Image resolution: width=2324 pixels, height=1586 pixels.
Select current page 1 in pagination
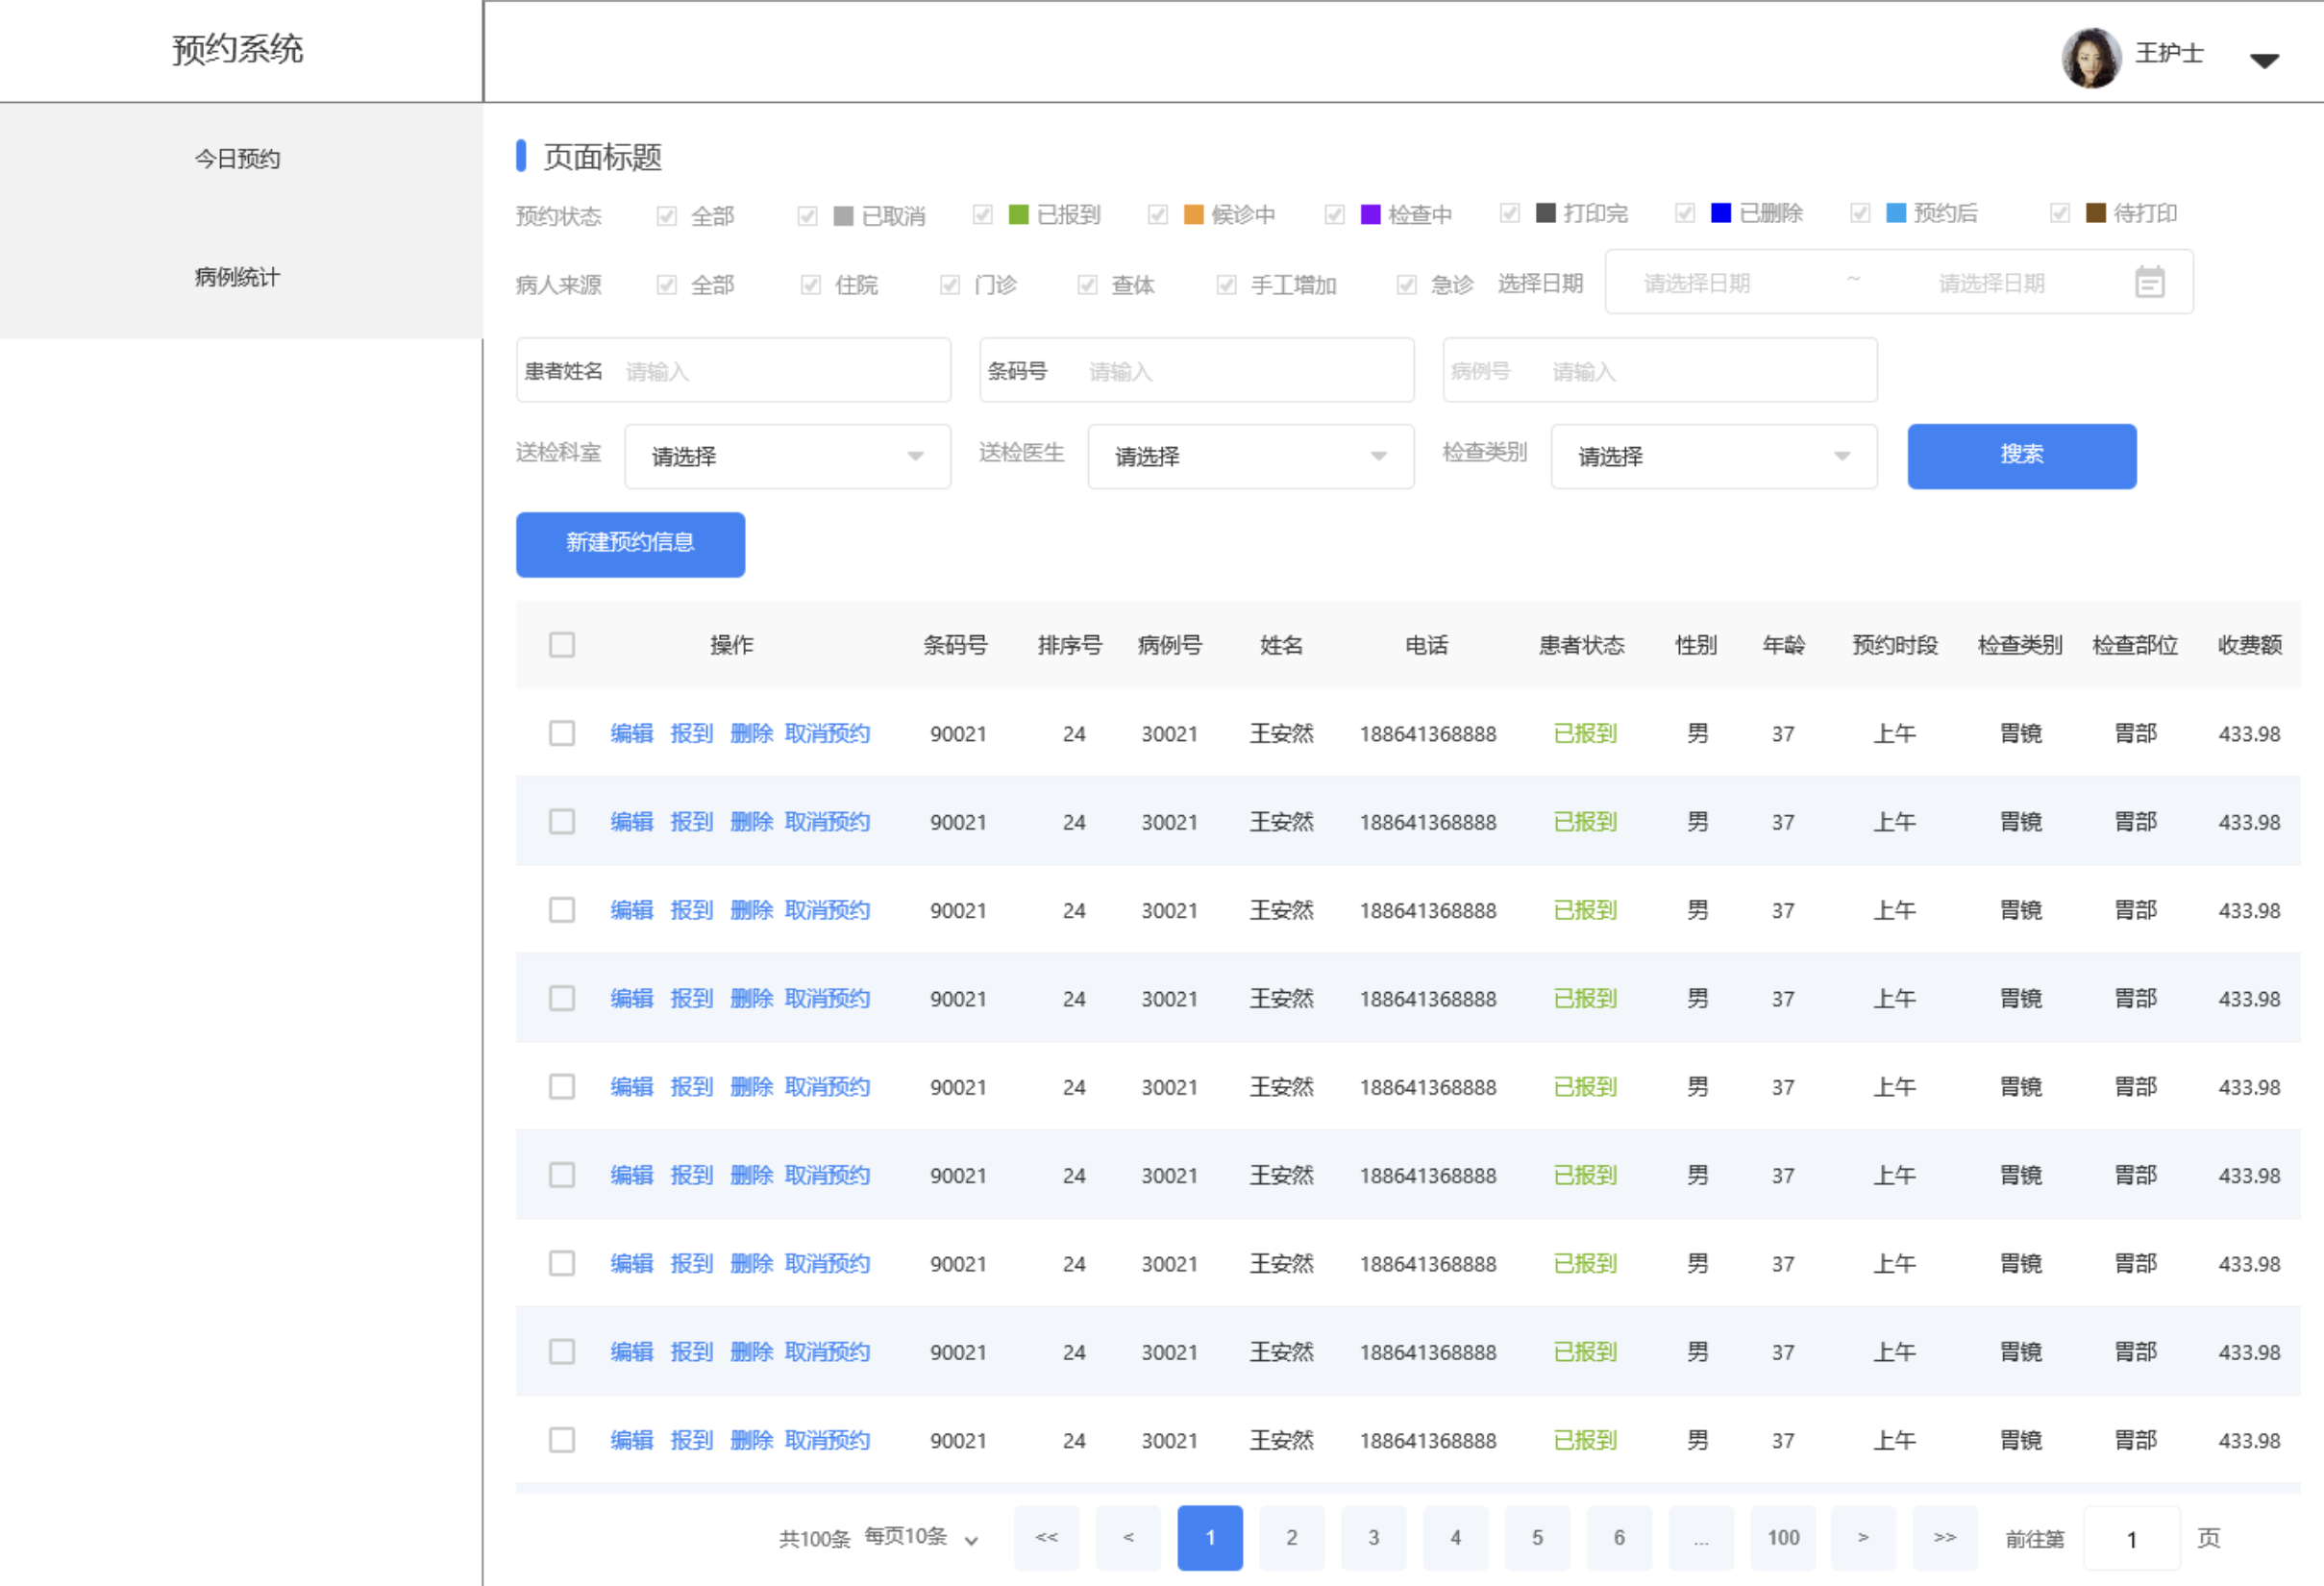1210,1537
